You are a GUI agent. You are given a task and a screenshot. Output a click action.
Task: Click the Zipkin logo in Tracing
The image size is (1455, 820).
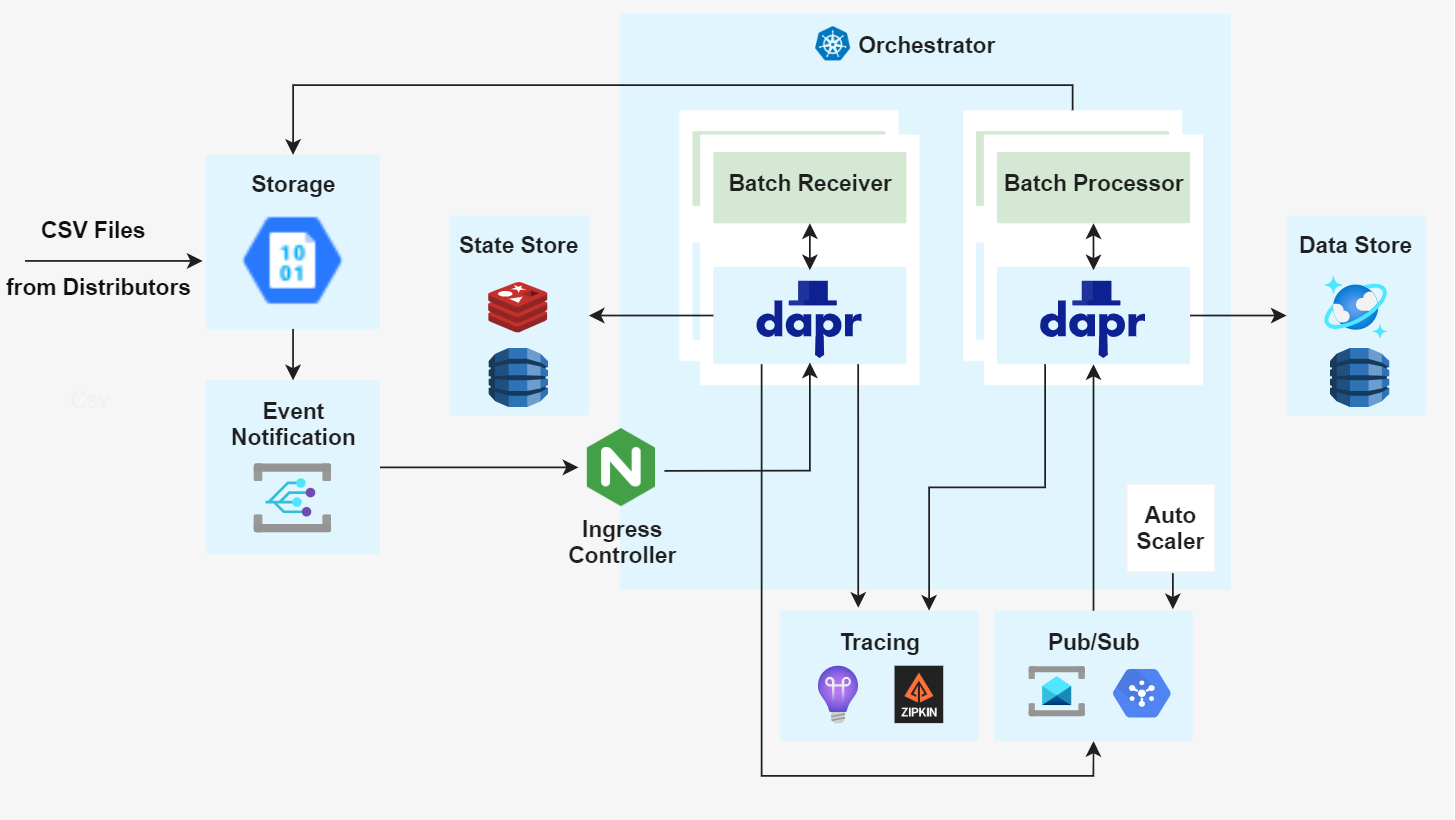tap(919, 694)
